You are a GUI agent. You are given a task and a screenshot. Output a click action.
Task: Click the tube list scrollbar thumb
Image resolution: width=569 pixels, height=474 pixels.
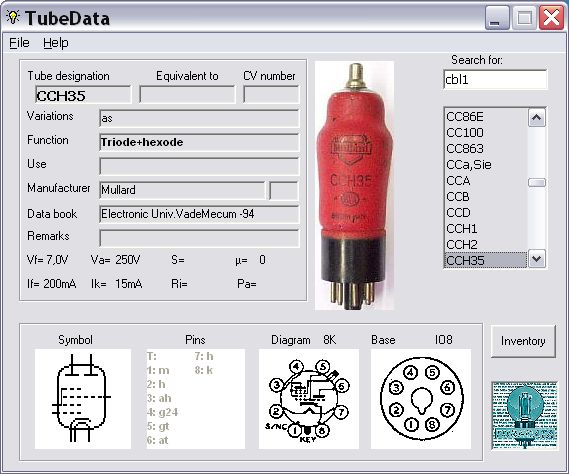[537, 182]
